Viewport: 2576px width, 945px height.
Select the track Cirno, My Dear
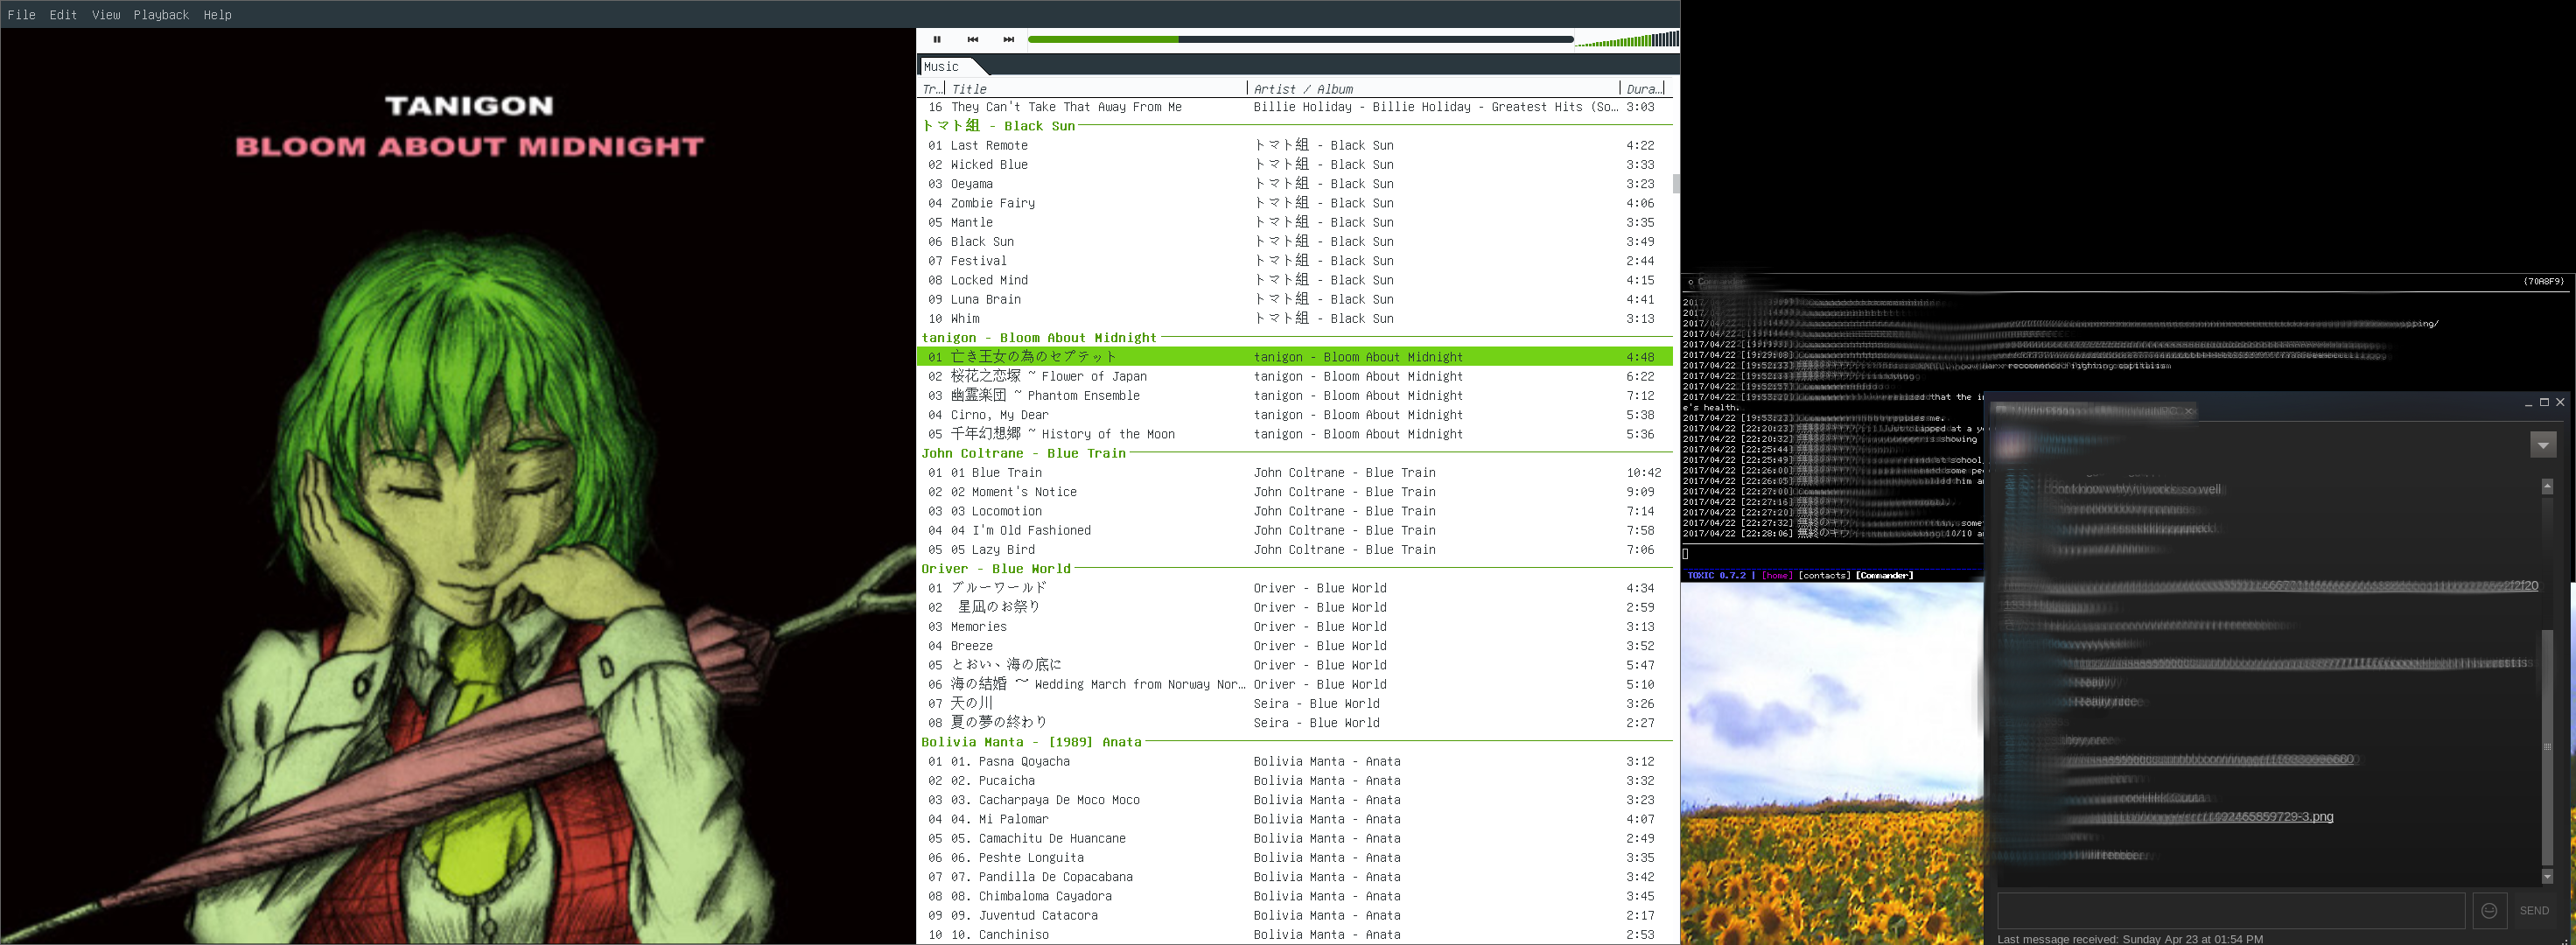tap(1000, 415)
